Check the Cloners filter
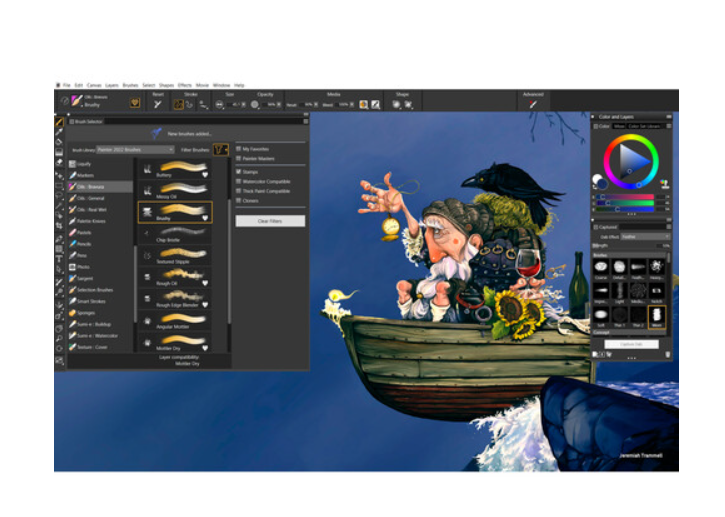The height and width of the screenshot is (517, 725). pos(239,201)
